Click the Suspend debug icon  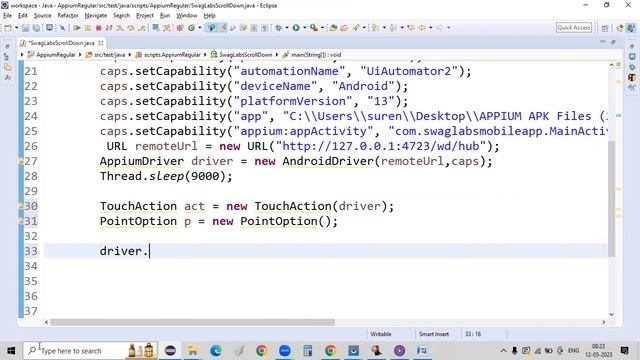[x=88, y=28]
